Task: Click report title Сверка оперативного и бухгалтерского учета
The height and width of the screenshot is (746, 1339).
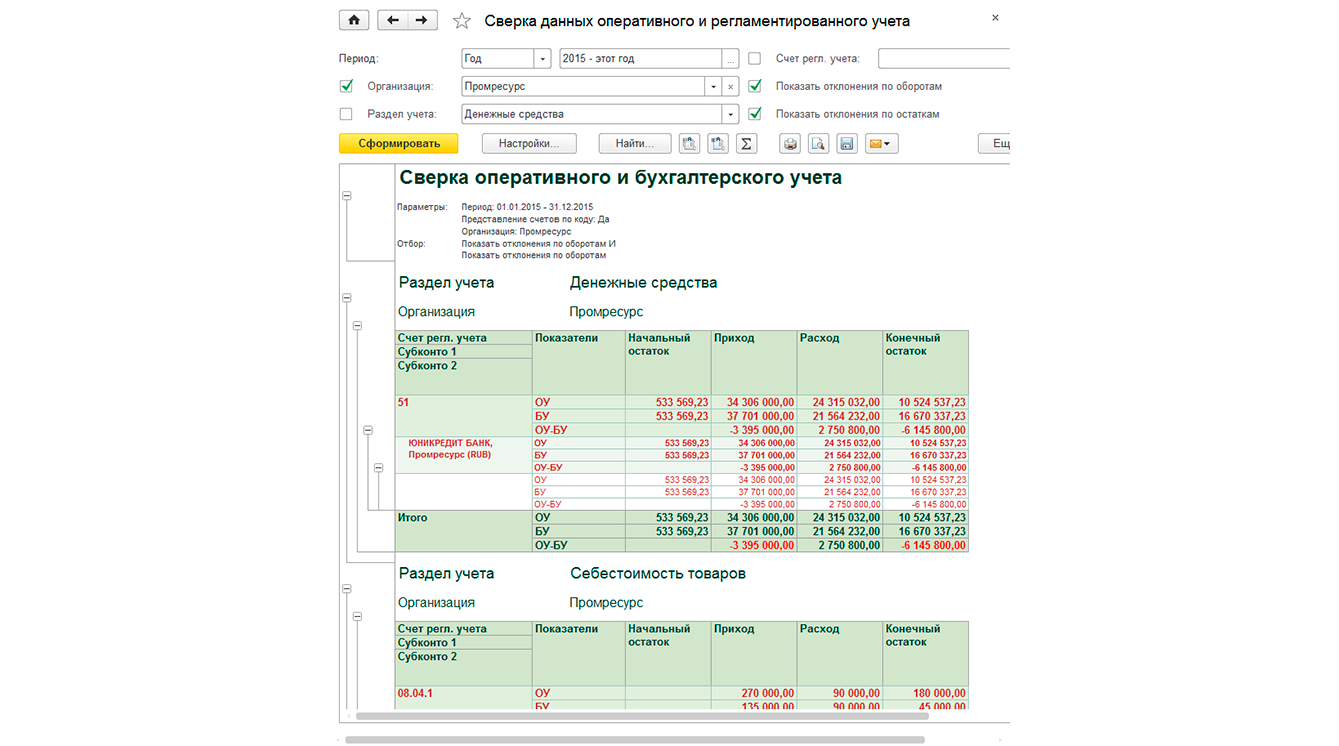Action: point(620,178)
